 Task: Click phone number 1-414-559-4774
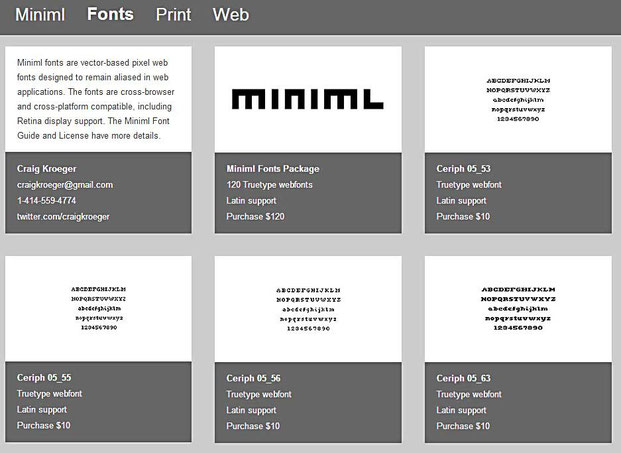46,201
